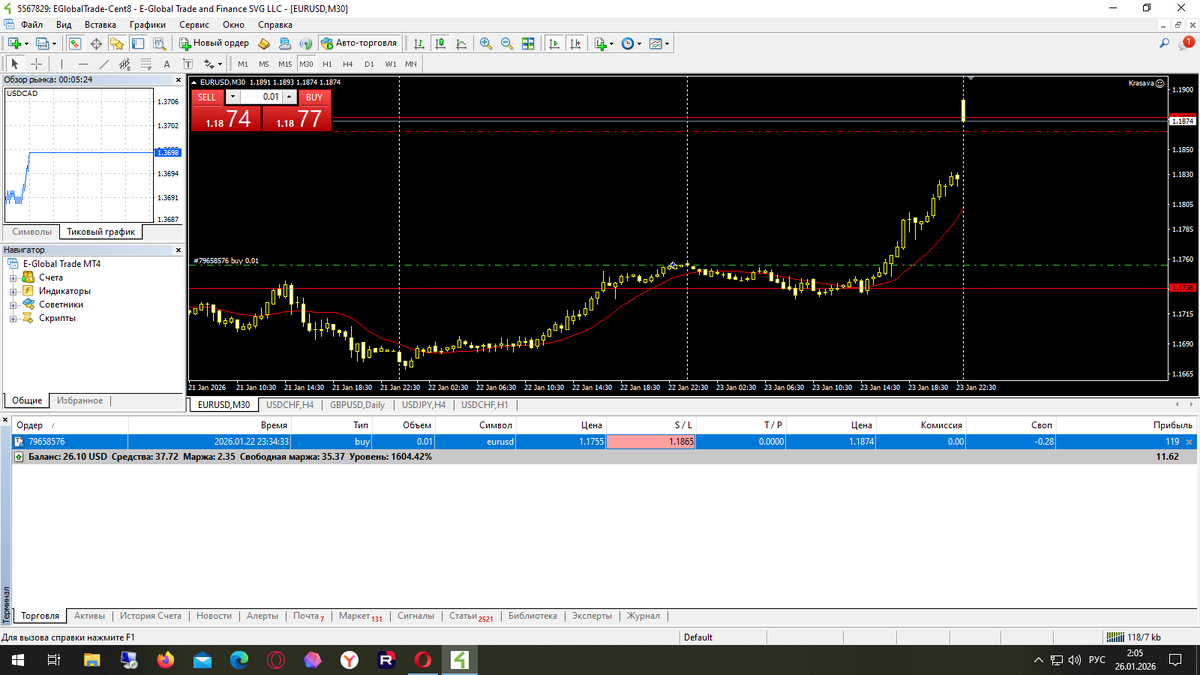
Task: Switch to the Символы tab
Action: coord(32,231)
